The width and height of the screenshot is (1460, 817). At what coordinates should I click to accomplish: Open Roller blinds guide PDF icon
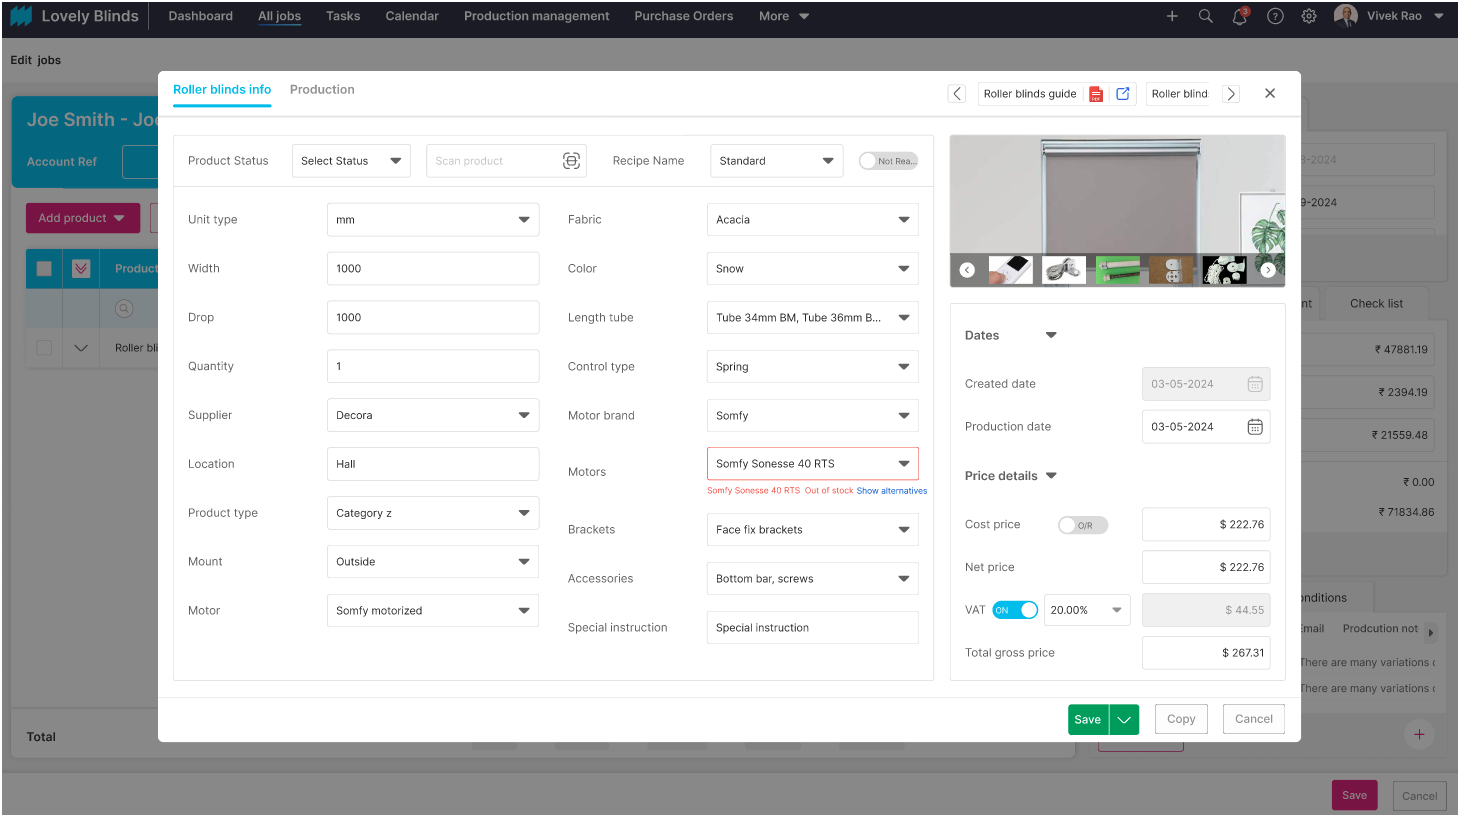[1096, 94]
